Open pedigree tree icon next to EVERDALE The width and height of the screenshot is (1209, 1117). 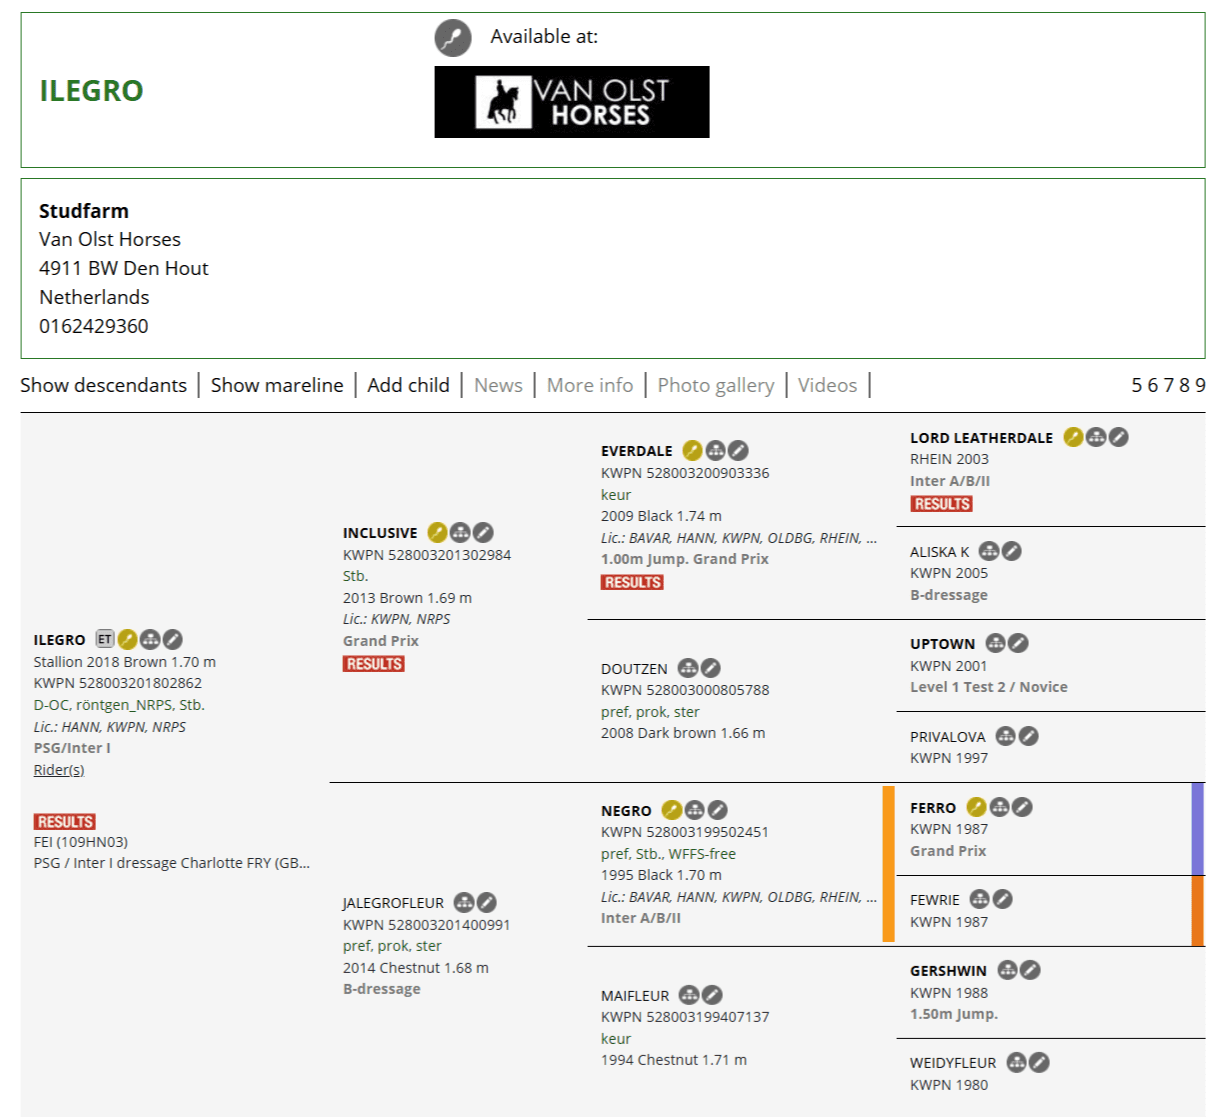coord(715,451)
